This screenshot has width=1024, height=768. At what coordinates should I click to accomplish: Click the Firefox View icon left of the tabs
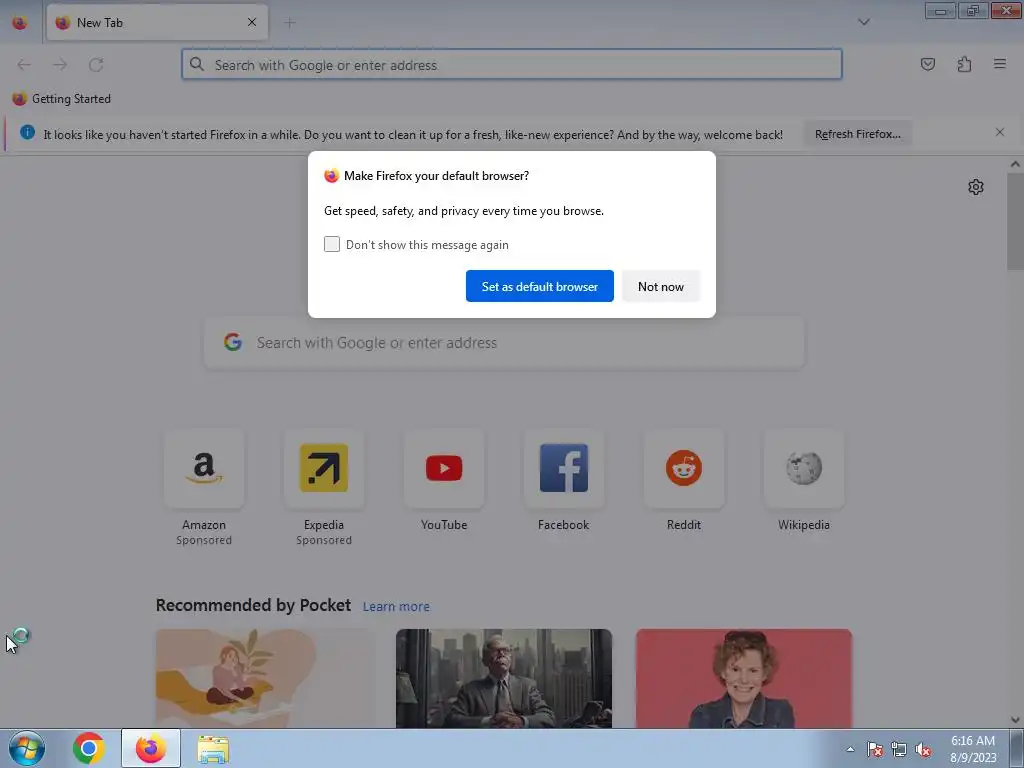[x=20, y=23]
